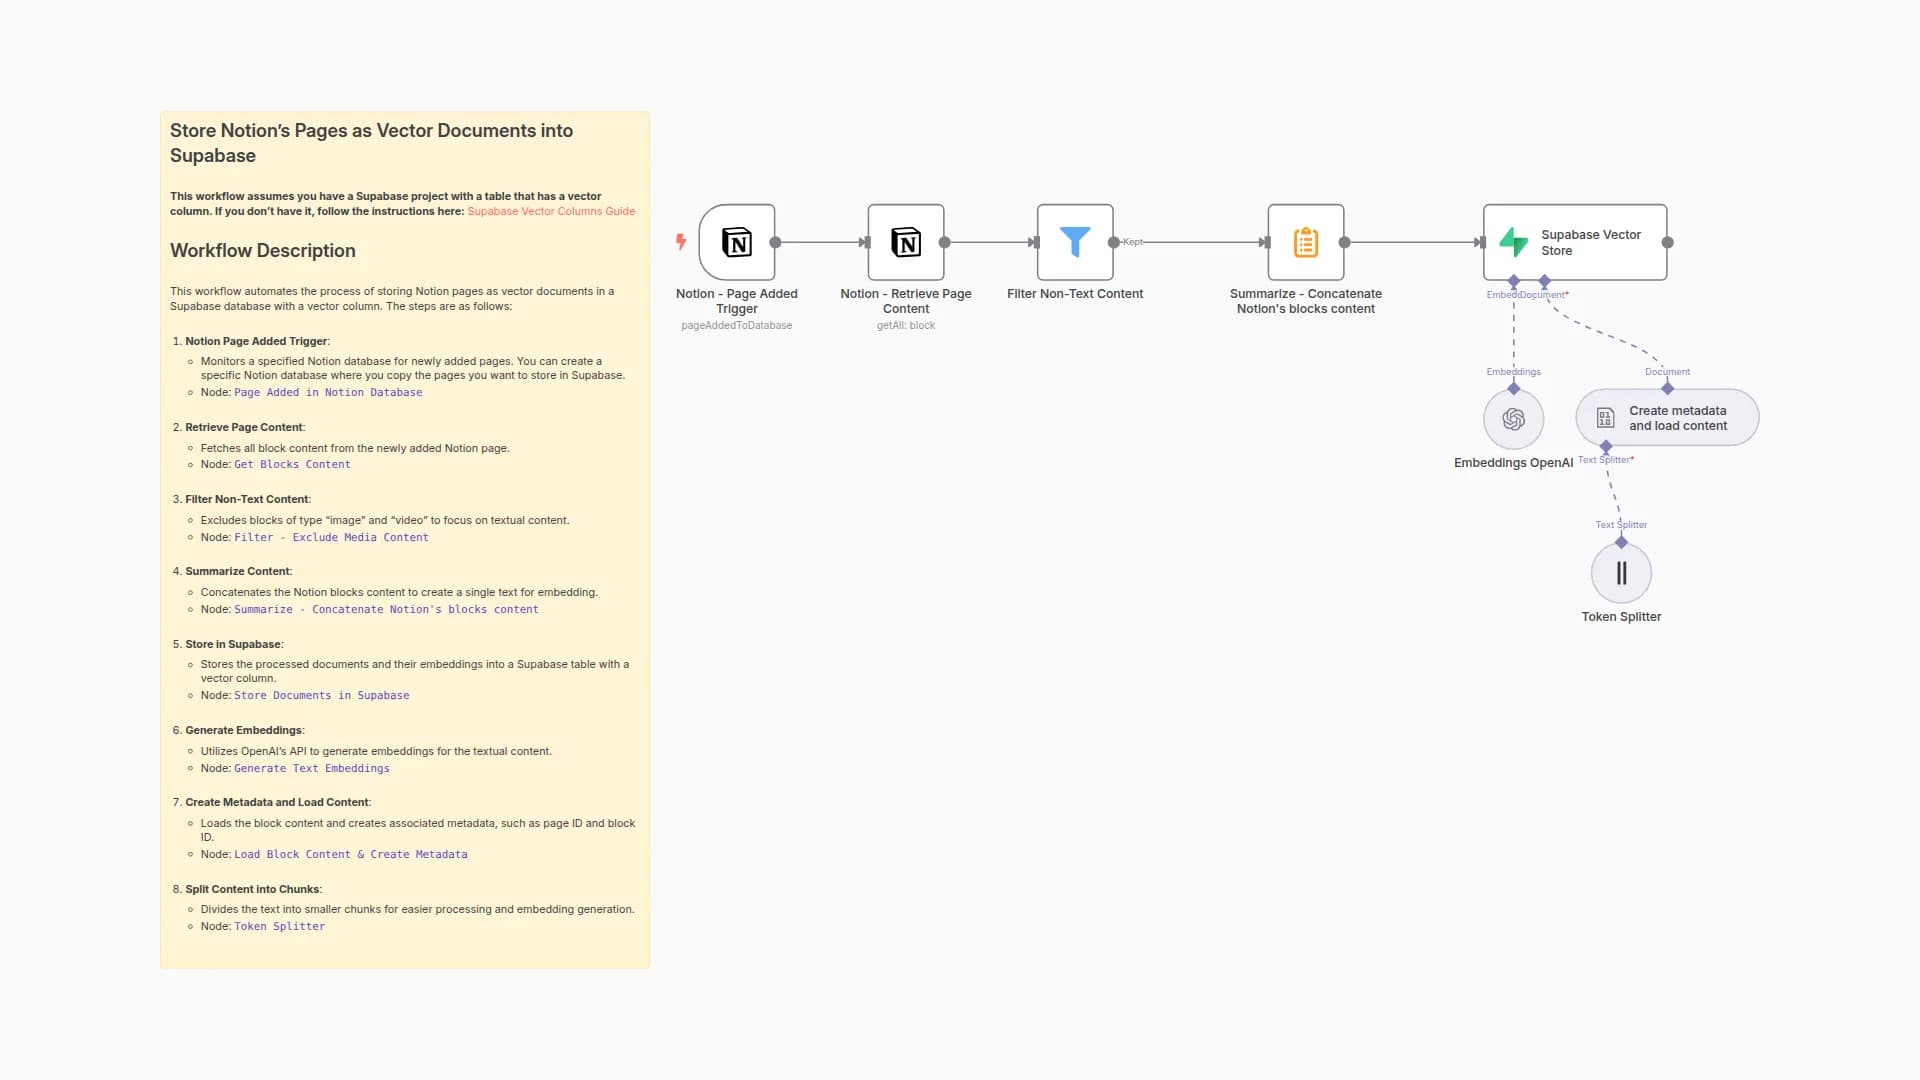Click the Supabase green bolt logo icon
This screenshot has height=1080, width=1920.
pyautogui.click(x=1514, y=242)
